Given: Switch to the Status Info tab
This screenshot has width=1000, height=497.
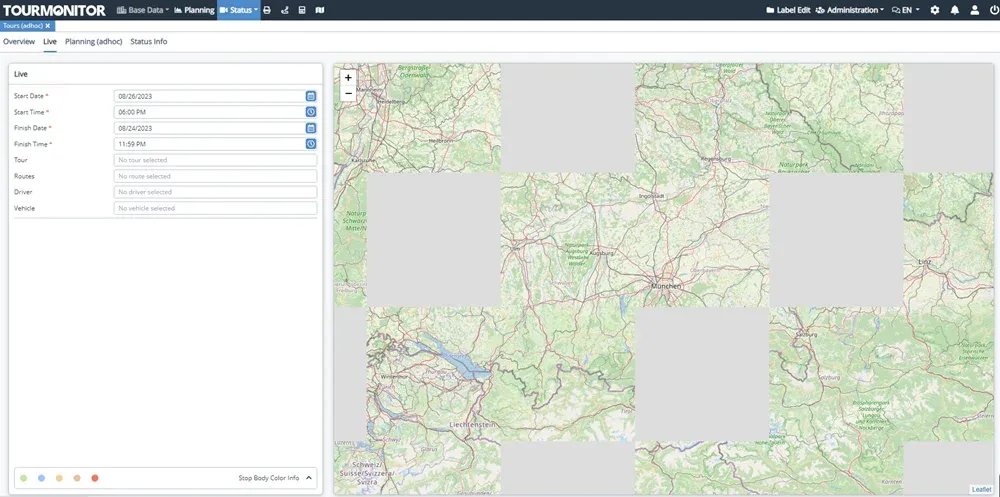Looking at the screenshot, I should [x=148, y=42].
